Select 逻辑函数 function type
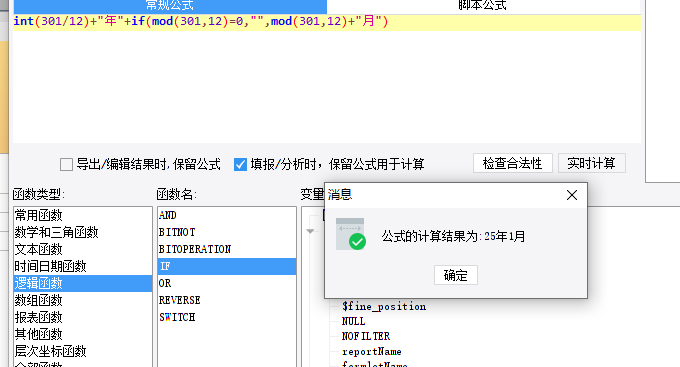This screenshot has width=680, height=367. click(83, 283)
